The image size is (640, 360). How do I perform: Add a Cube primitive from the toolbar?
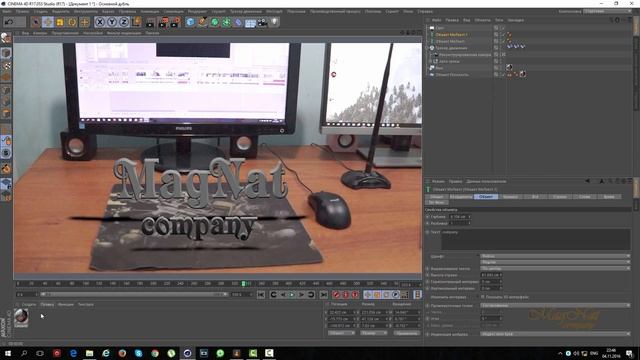pos(190,22)
